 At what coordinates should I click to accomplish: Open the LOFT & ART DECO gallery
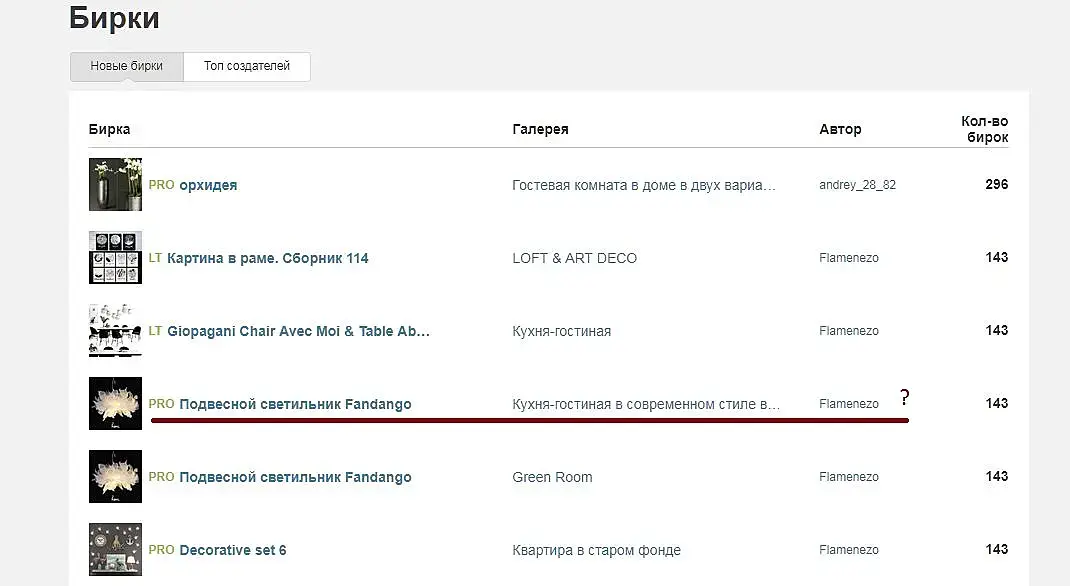(574, 258)
